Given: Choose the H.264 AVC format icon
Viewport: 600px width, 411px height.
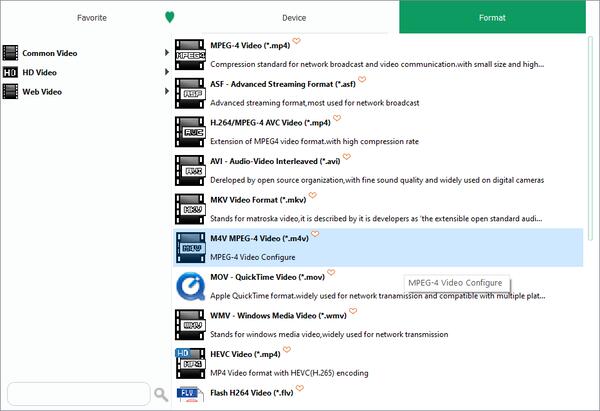Looking at the screenshot, I should 190,132.
